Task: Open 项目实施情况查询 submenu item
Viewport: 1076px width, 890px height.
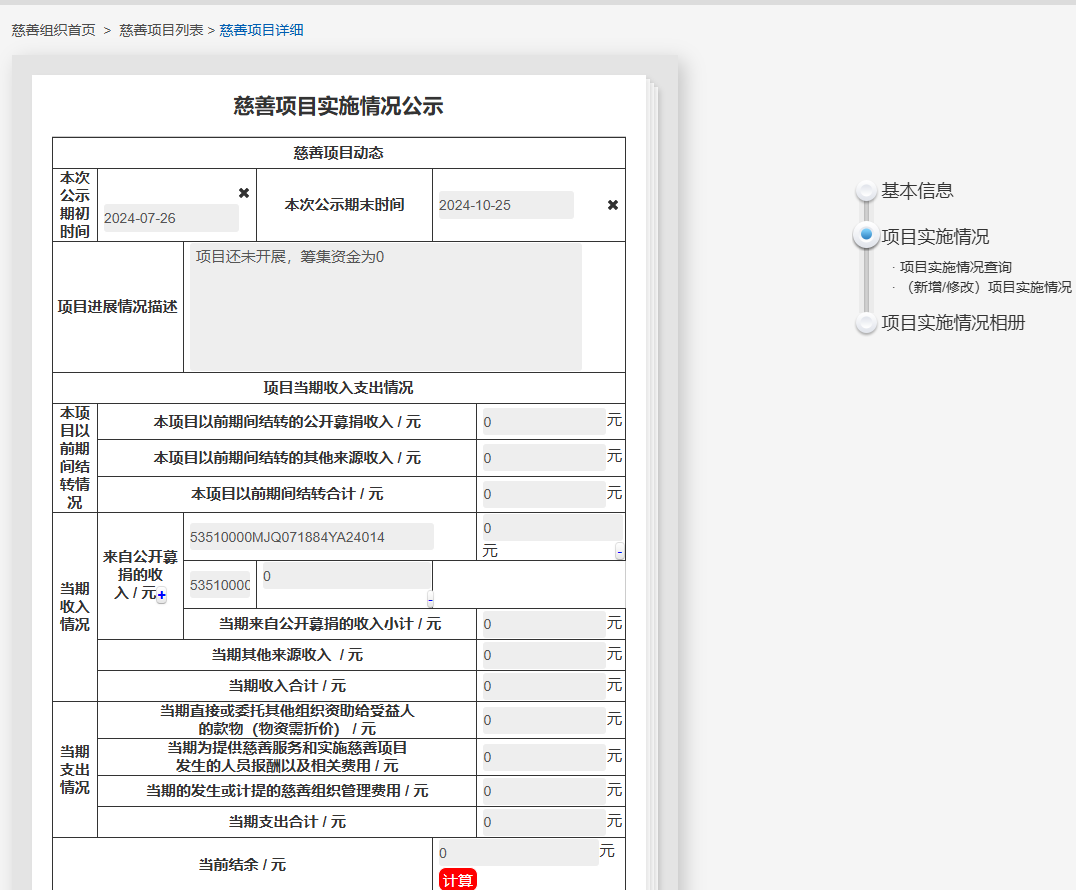Action: coord(955,267)
